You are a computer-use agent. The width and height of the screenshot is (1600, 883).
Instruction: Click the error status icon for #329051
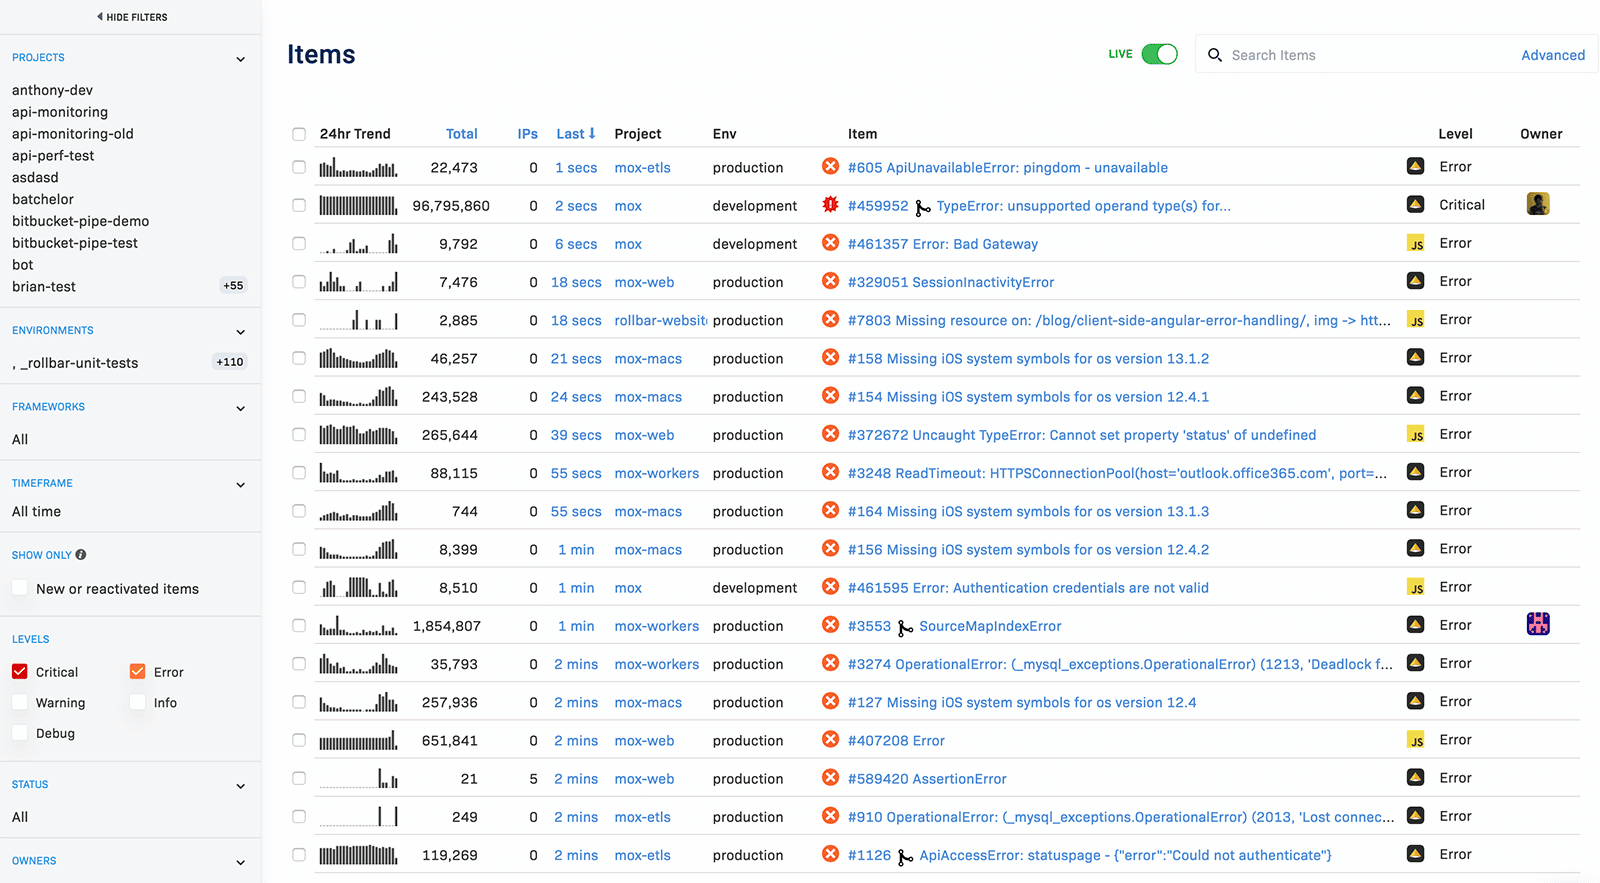point(830,281)
